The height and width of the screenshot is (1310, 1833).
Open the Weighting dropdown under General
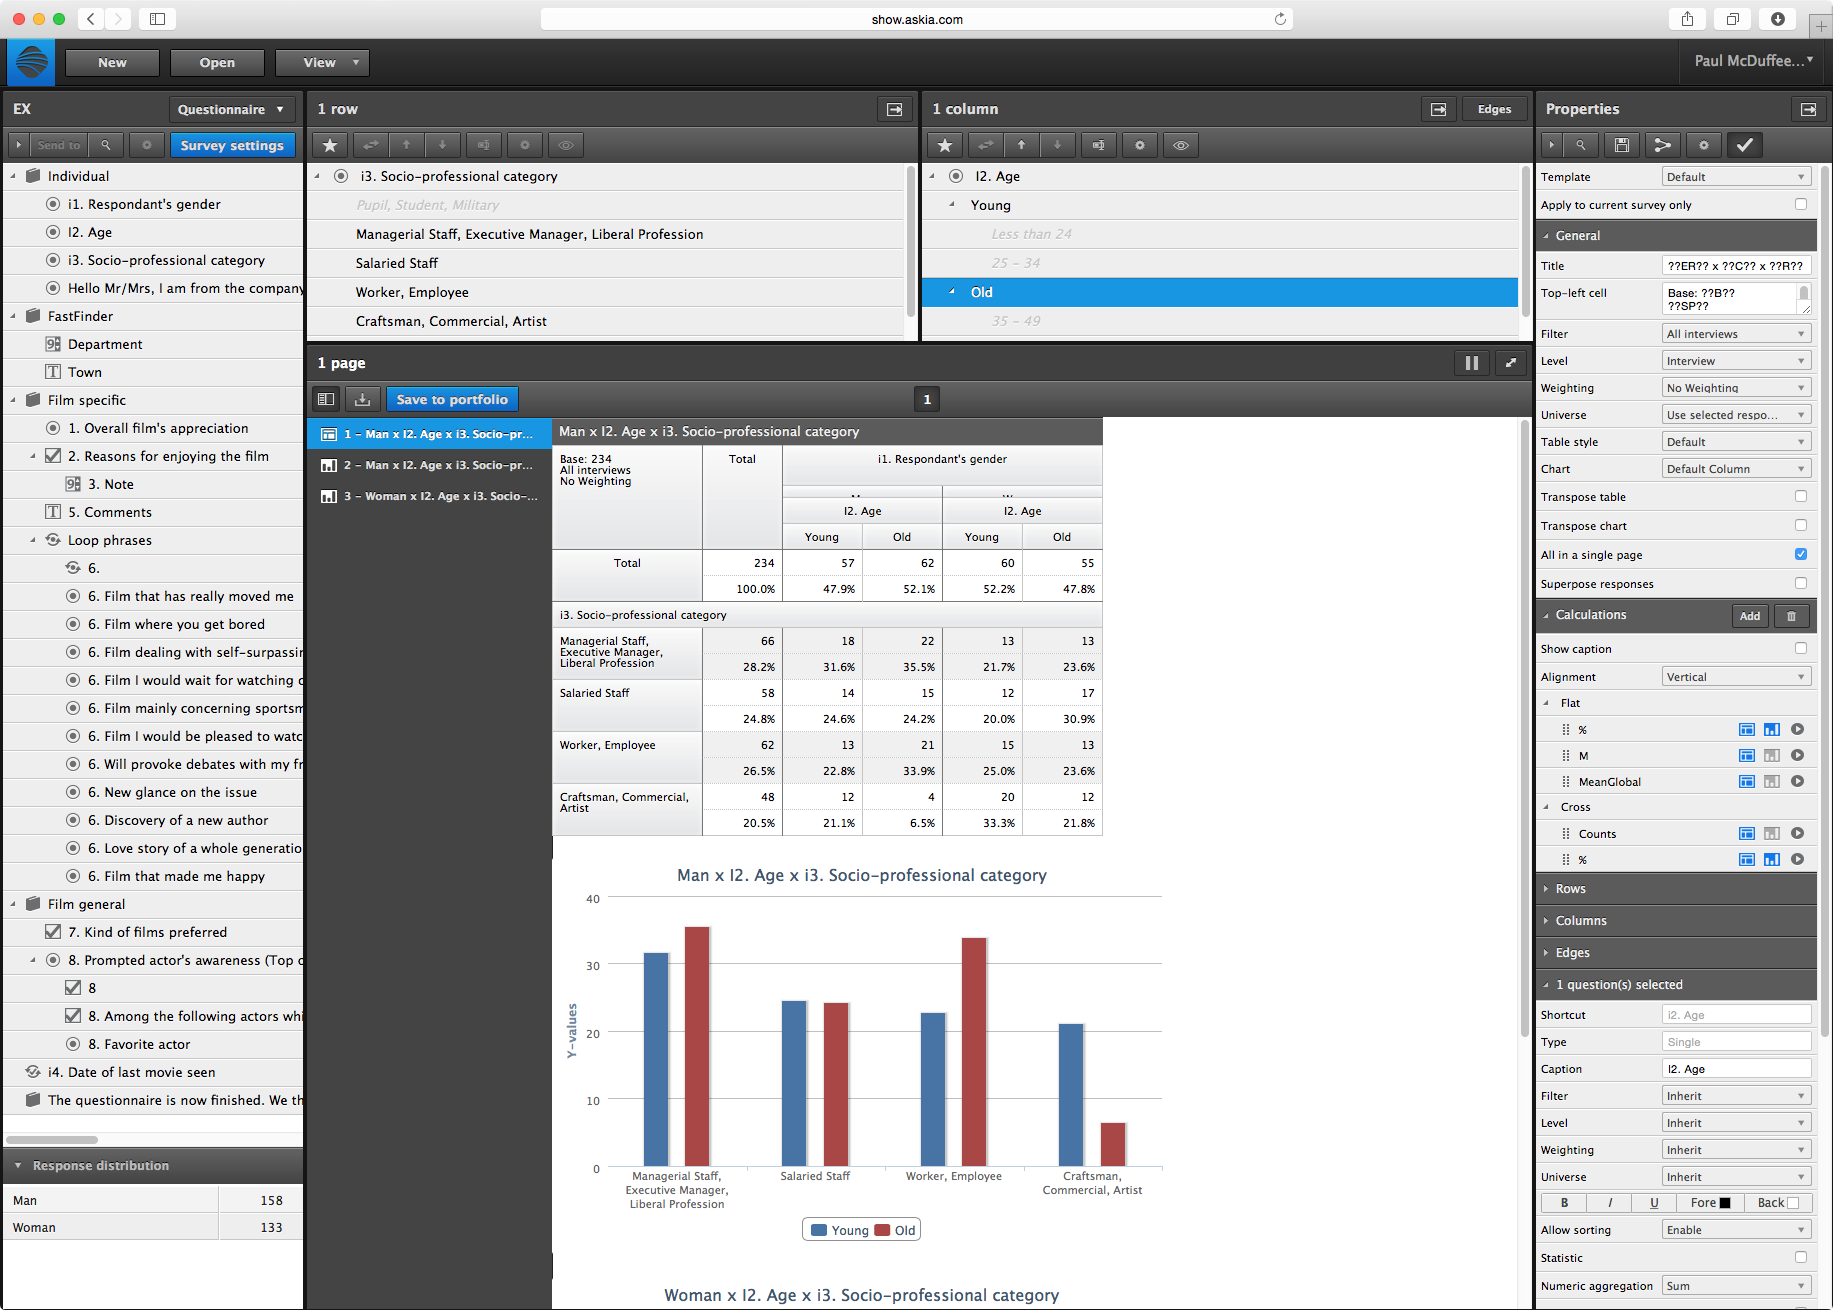click(1735, 388)
